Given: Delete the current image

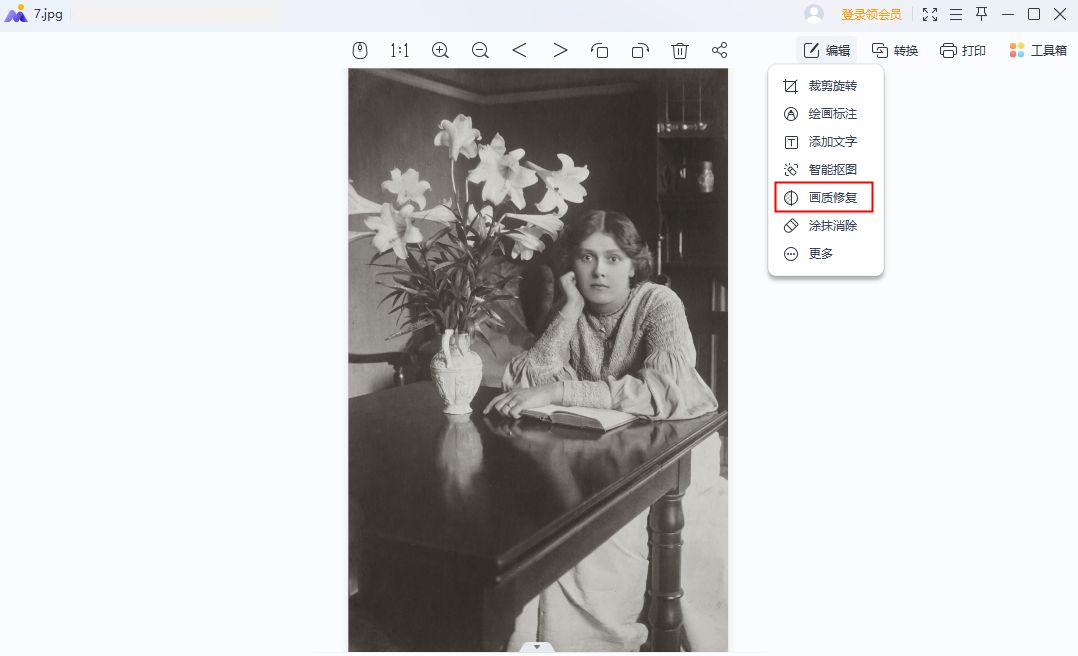Looking at the screenshot, I should pyautogui.click(x=680, y=50).
